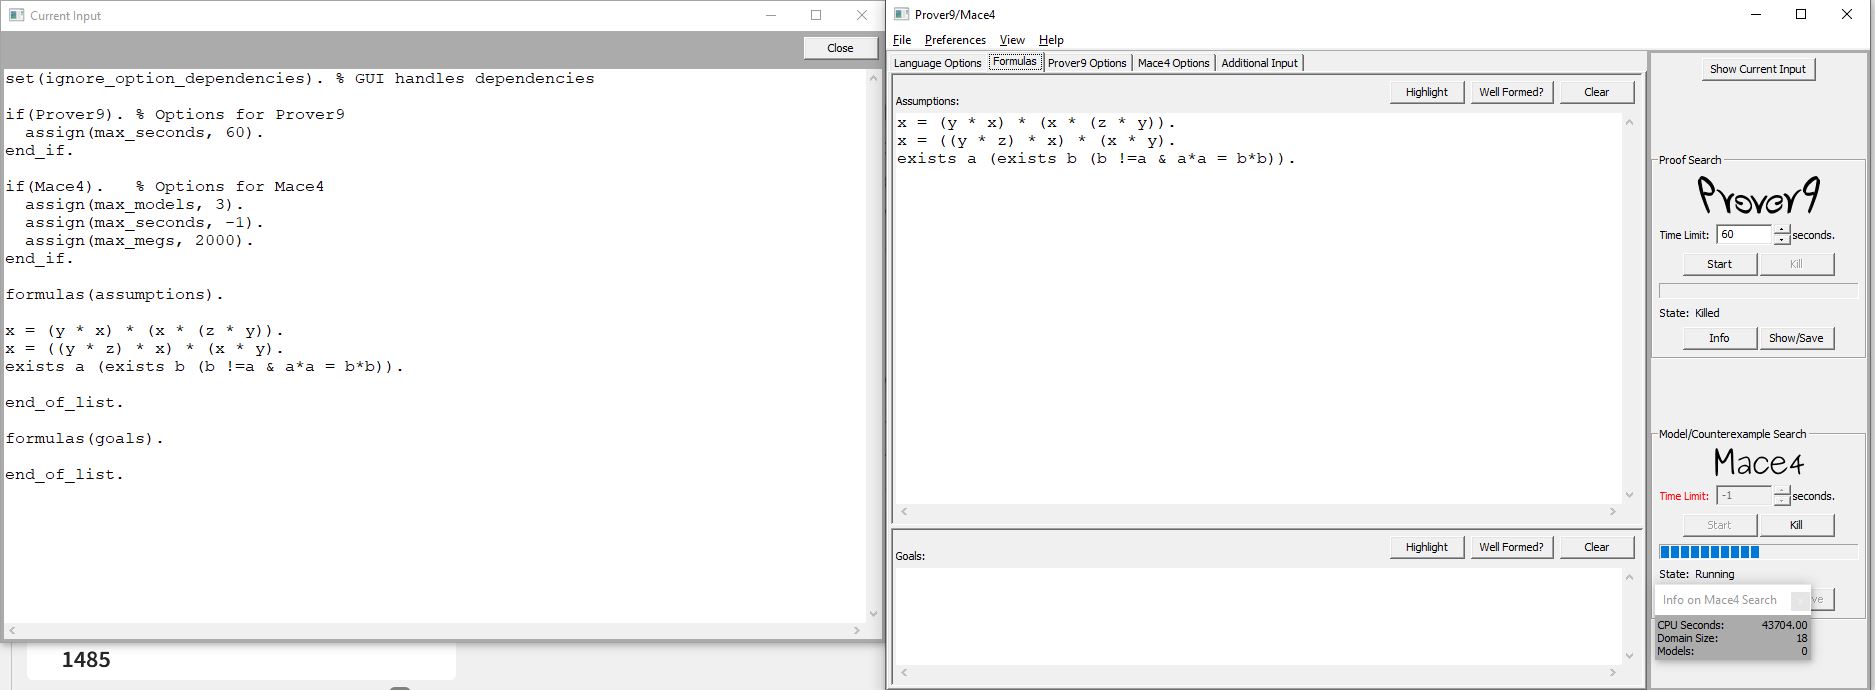Click scroll-up arrow of Assumptions scrollbar
1875x690 pixels.
1629,122
